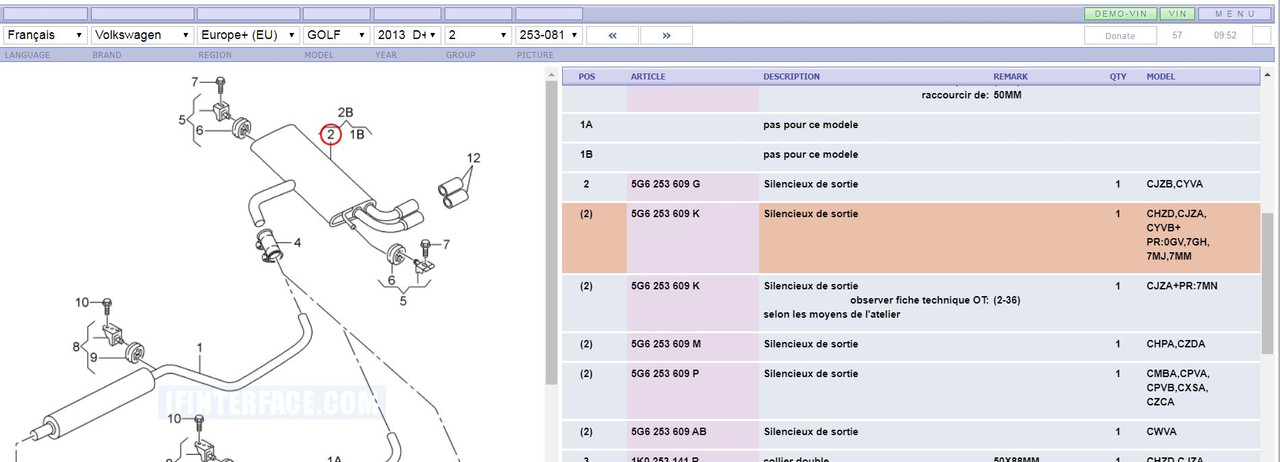Click label 1 front pipe in diagram
1280x462 pixels.
(199, 348)
